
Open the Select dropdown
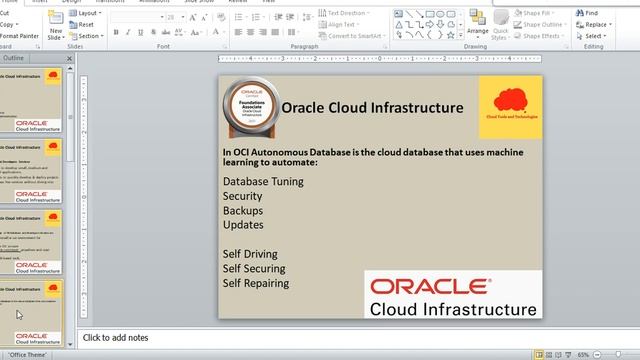point(591,36)
